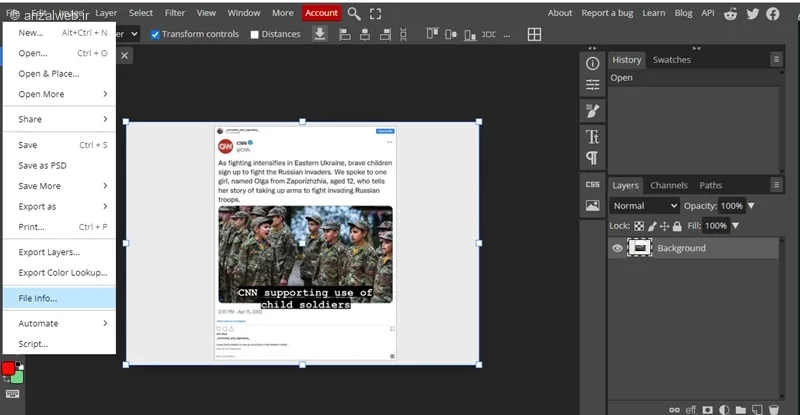Open Layers panel options menu
Screen dimensions: 800x415
[x=776, y=185]
